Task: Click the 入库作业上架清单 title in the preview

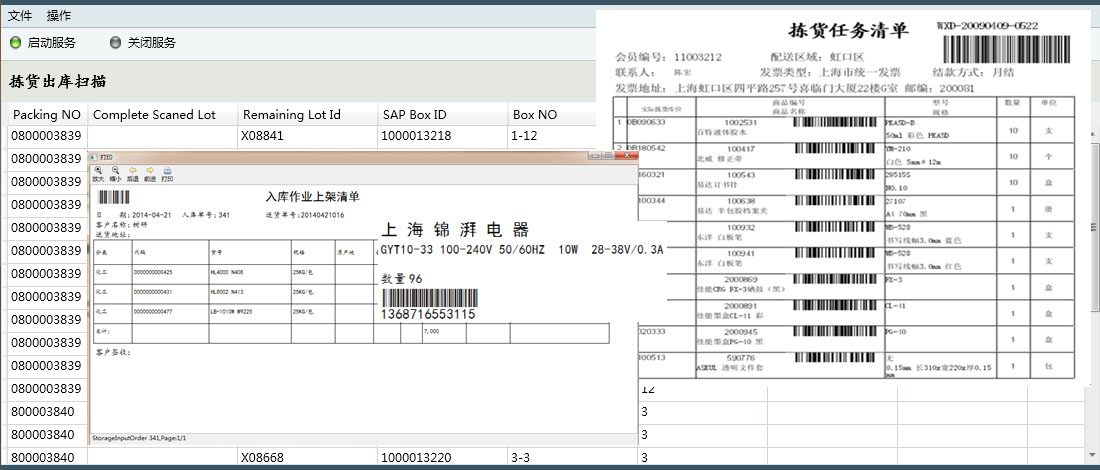Action: [314, 196]
